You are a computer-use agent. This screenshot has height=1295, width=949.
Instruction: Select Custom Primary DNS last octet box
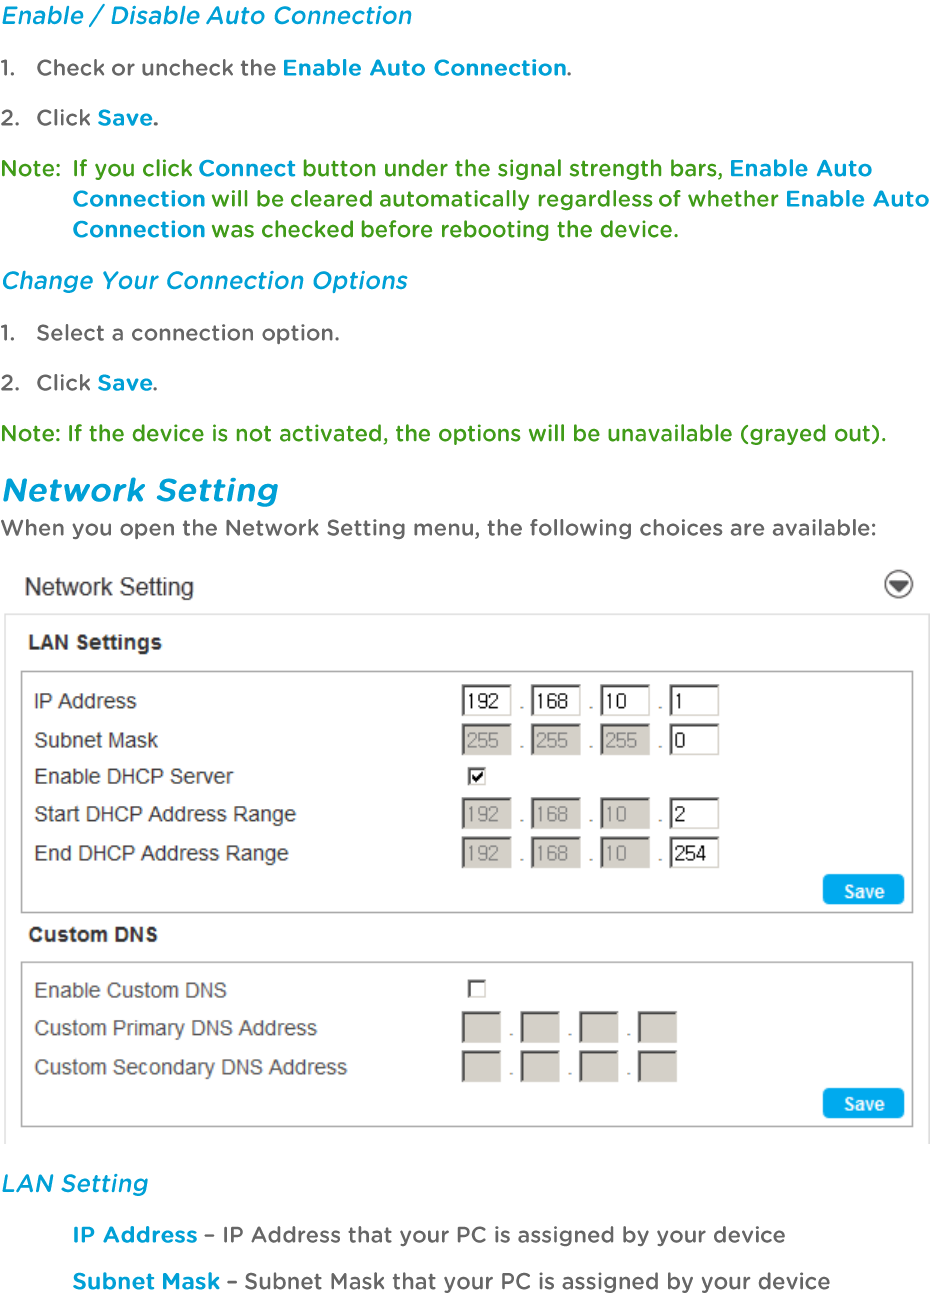click(657, 1028)
